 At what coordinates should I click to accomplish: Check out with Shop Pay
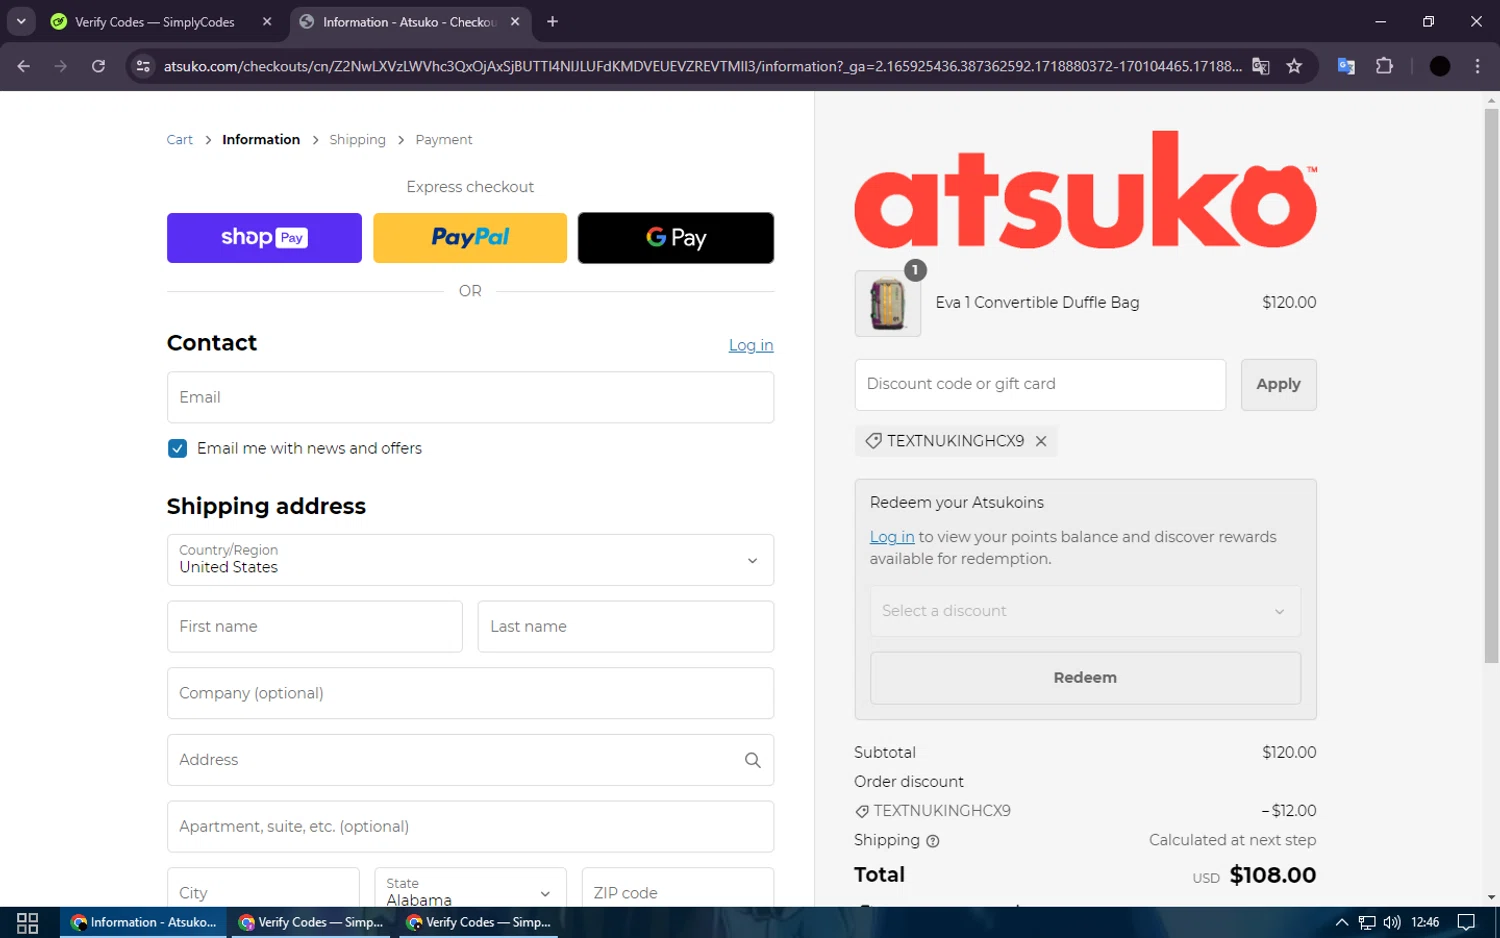(264, 238)
